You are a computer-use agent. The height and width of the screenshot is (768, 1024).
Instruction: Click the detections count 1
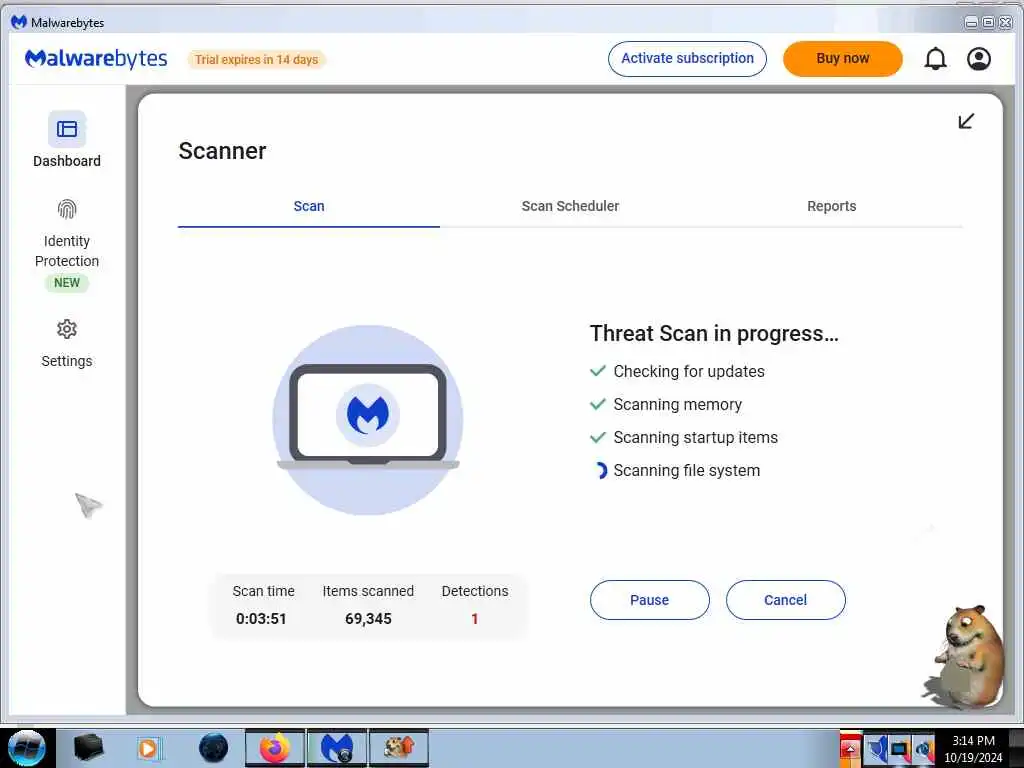click(475, 618)
